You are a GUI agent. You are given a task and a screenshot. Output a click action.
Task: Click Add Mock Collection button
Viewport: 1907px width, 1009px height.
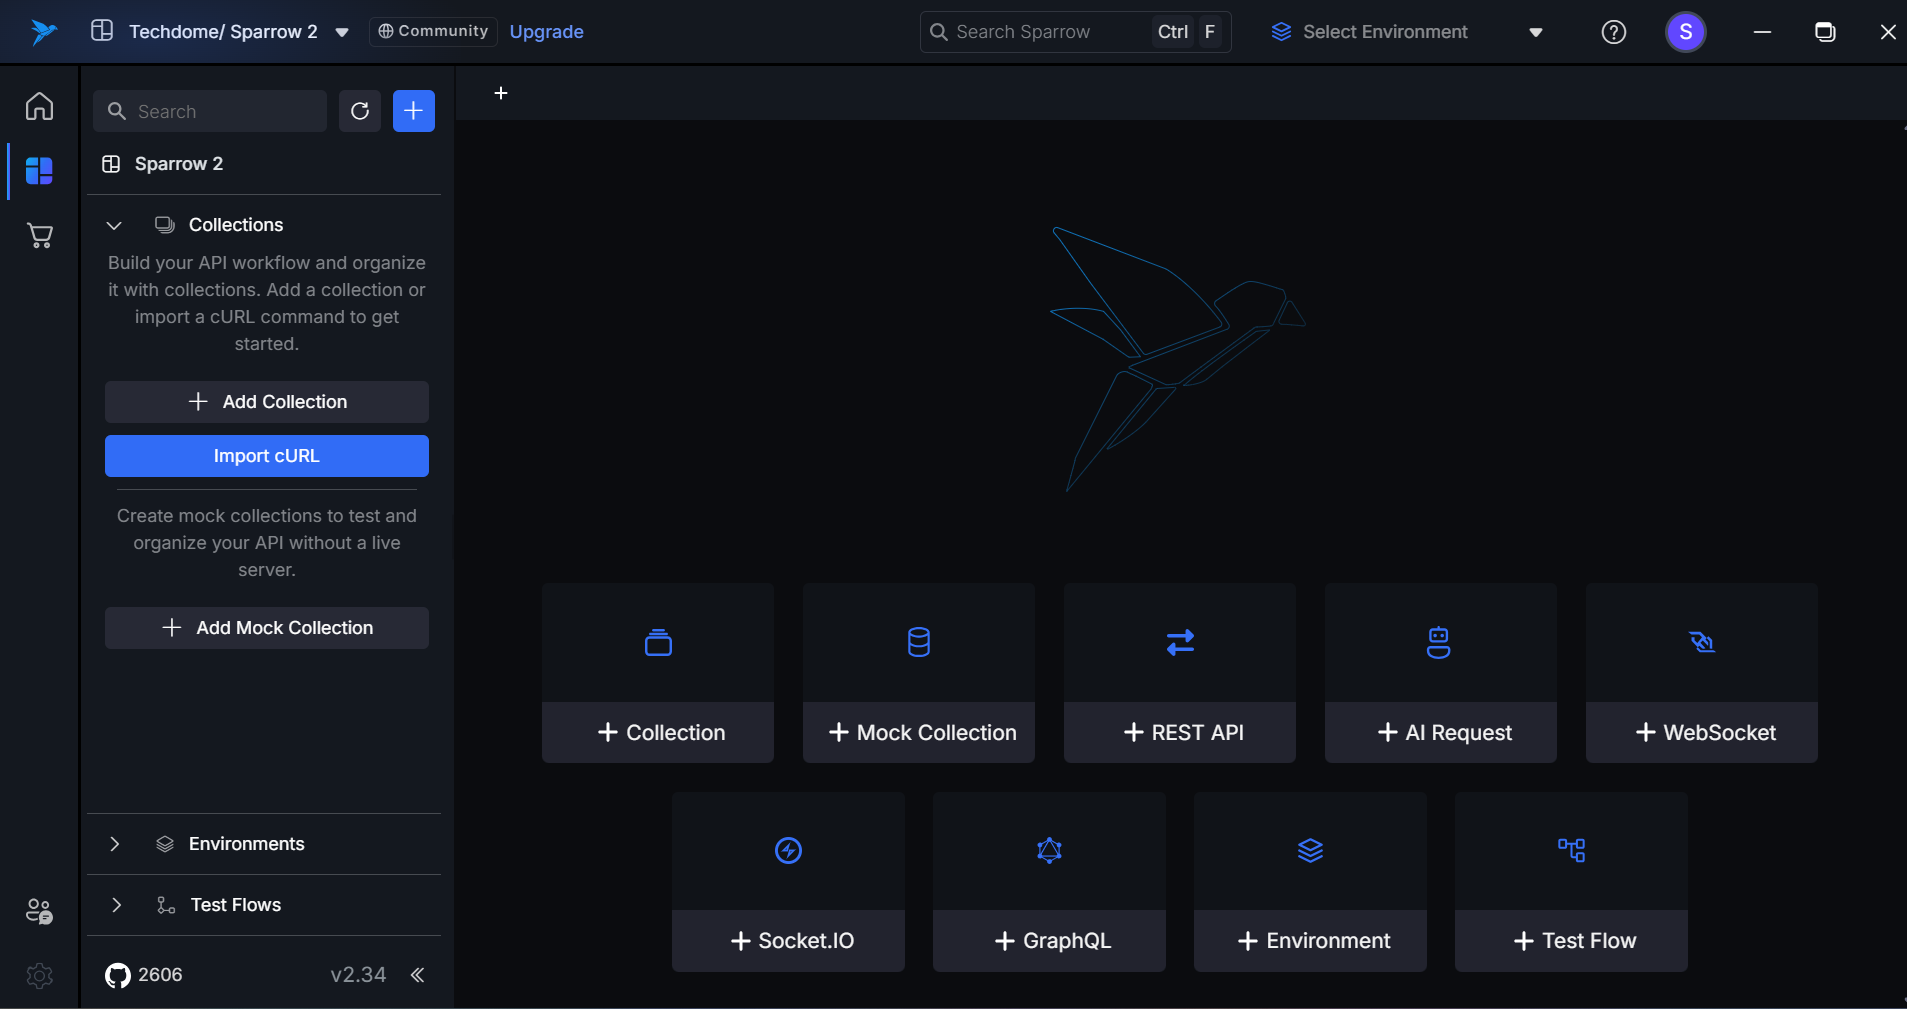point(267,628)
